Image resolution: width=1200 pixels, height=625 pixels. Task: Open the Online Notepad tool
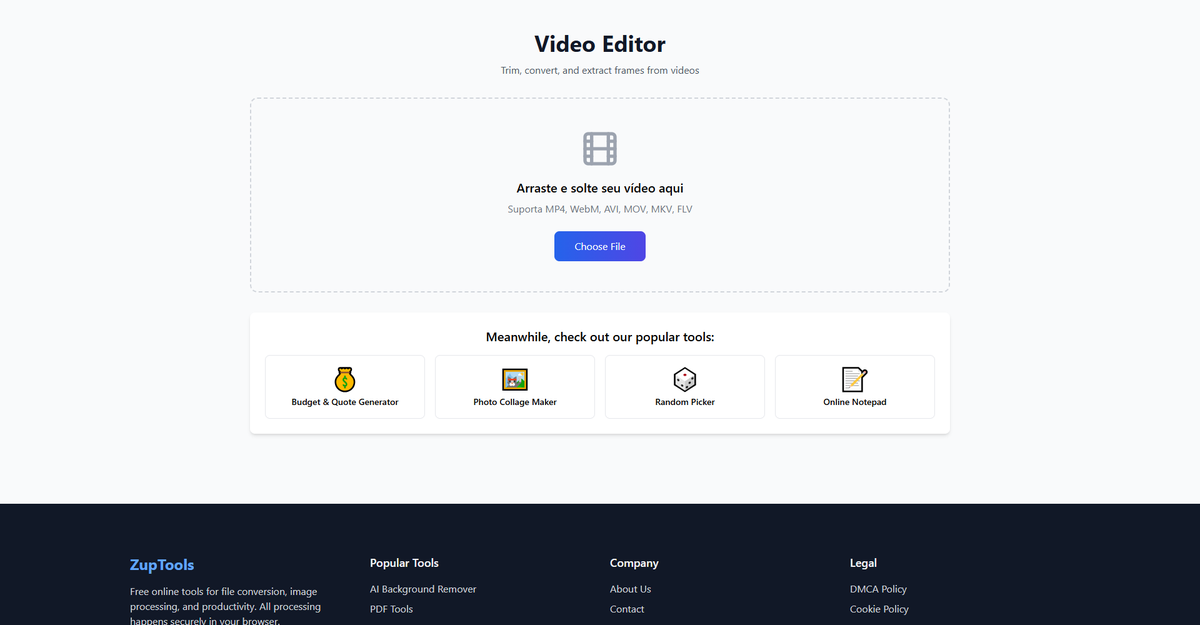(x=855, y=387)
